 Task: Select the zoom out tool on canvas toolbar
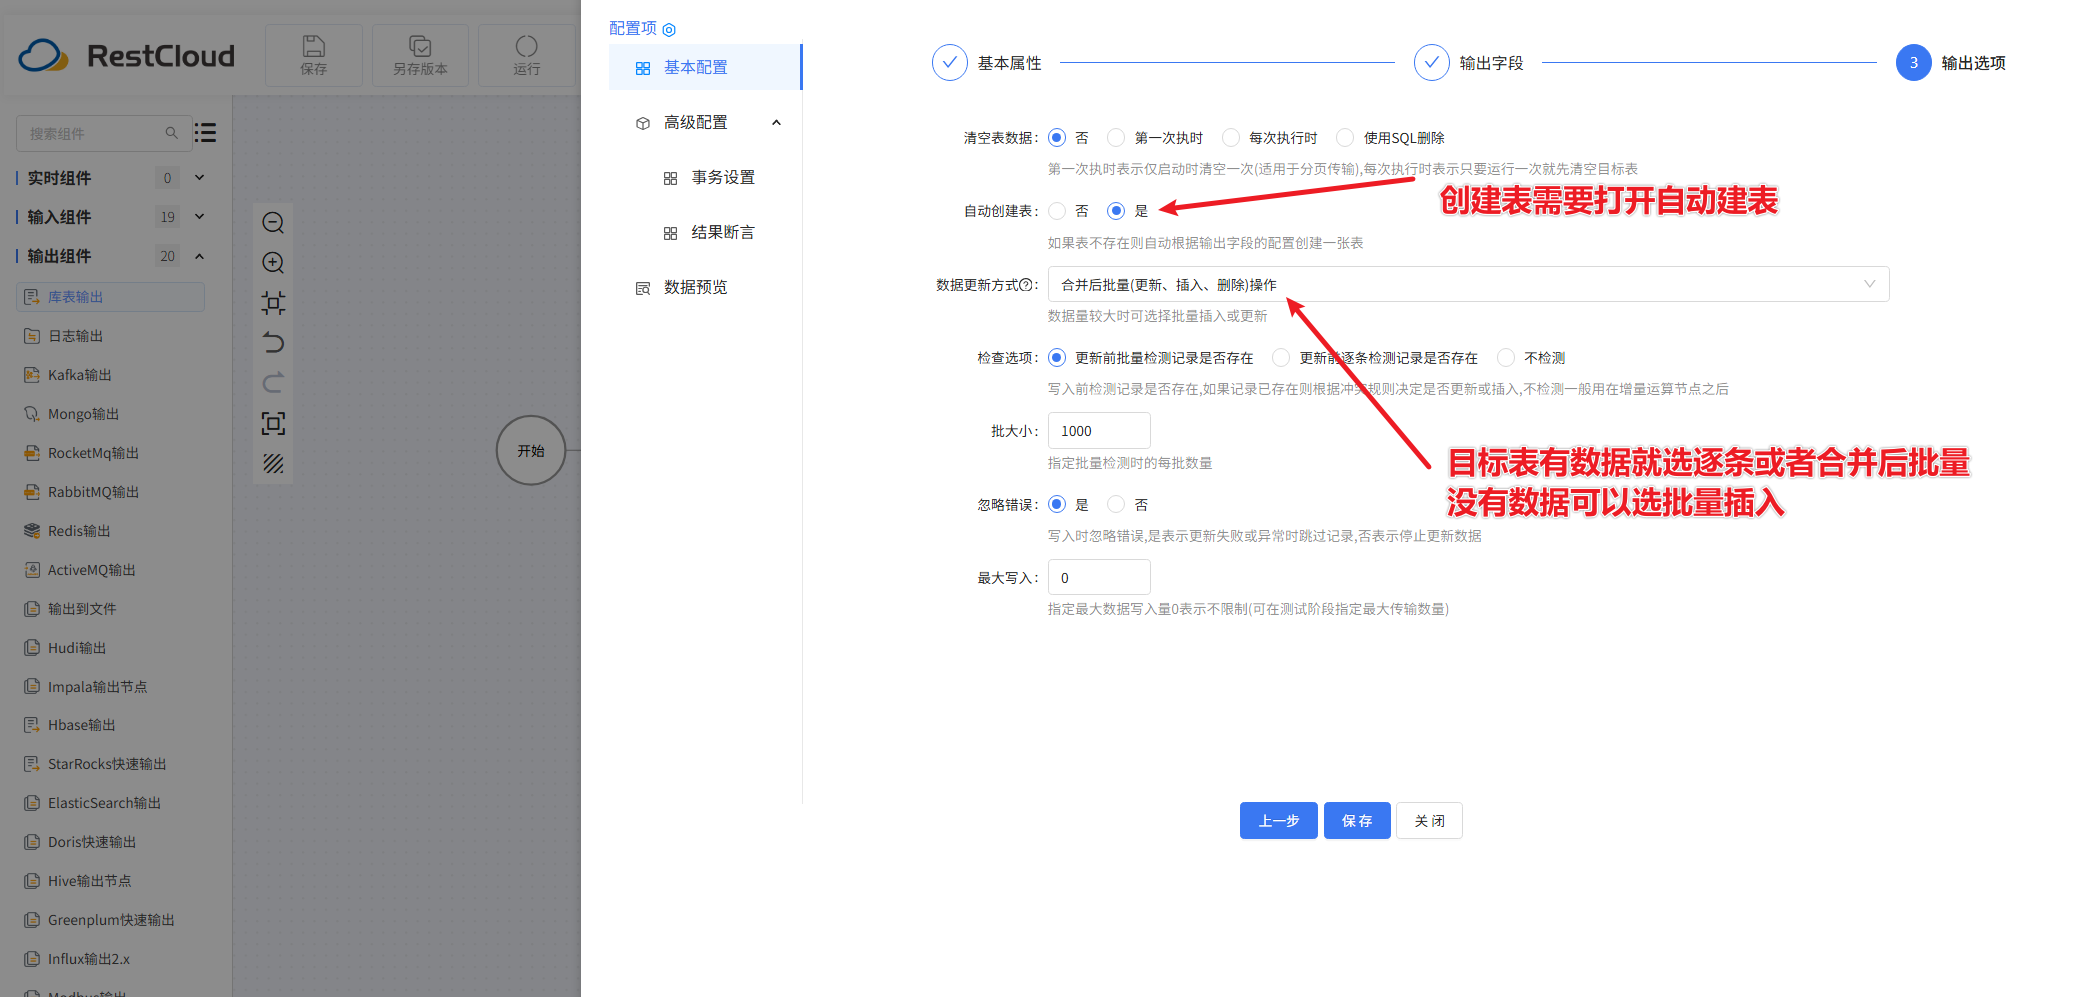click(x=273, y=224)
